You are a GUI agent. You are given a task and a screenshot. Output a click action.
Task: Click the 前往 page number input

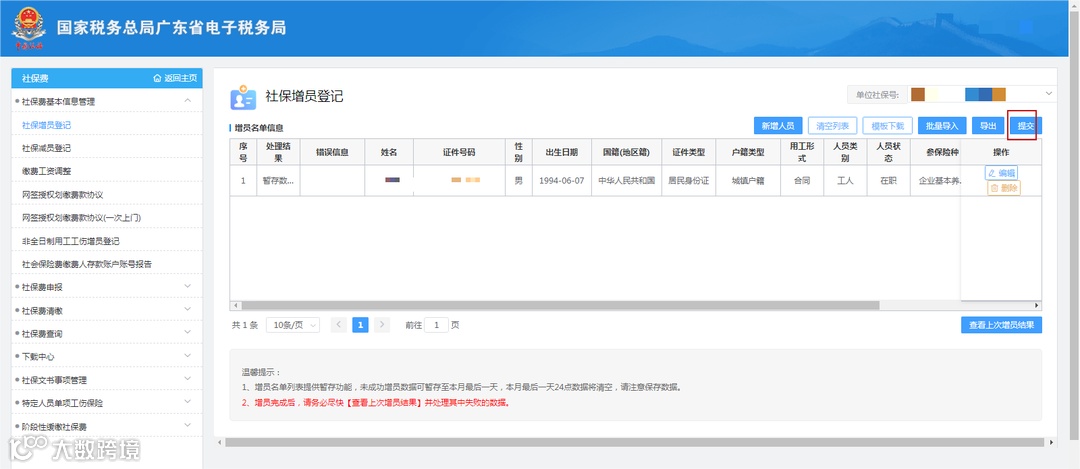436,325
